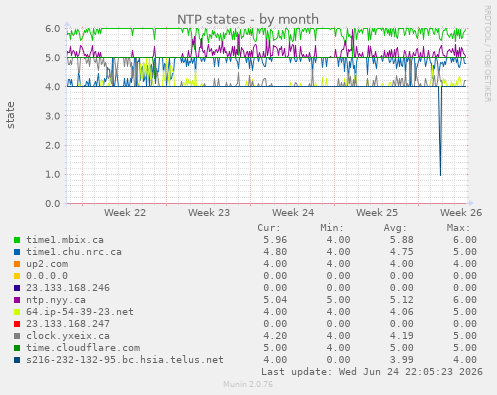The height and width of the screenshot is (395, 497).
Task: Select the 23.133.168.247 legend label
Action: point(68,324)
